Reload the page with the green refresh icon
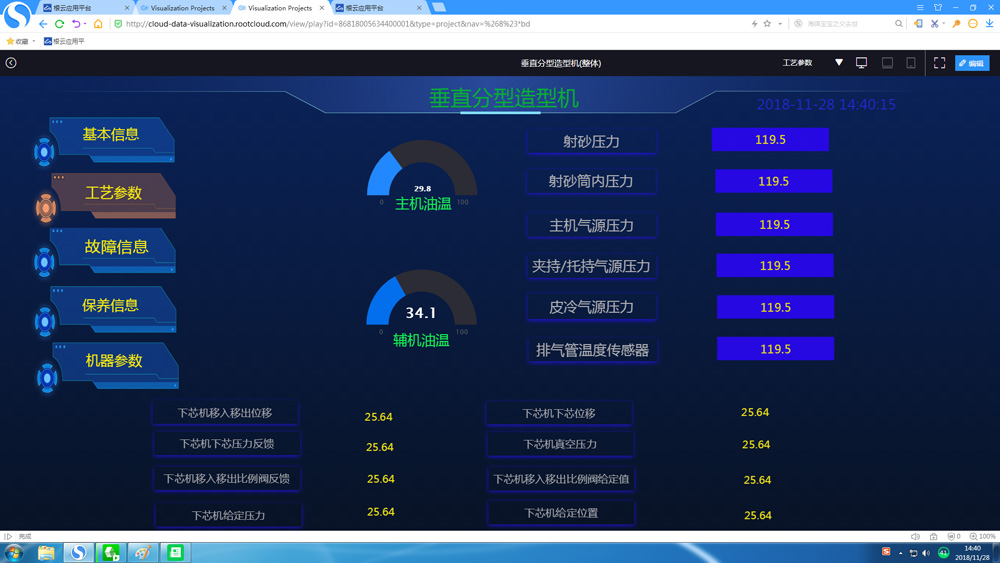The image size is (1000, 563). [59, 24]
